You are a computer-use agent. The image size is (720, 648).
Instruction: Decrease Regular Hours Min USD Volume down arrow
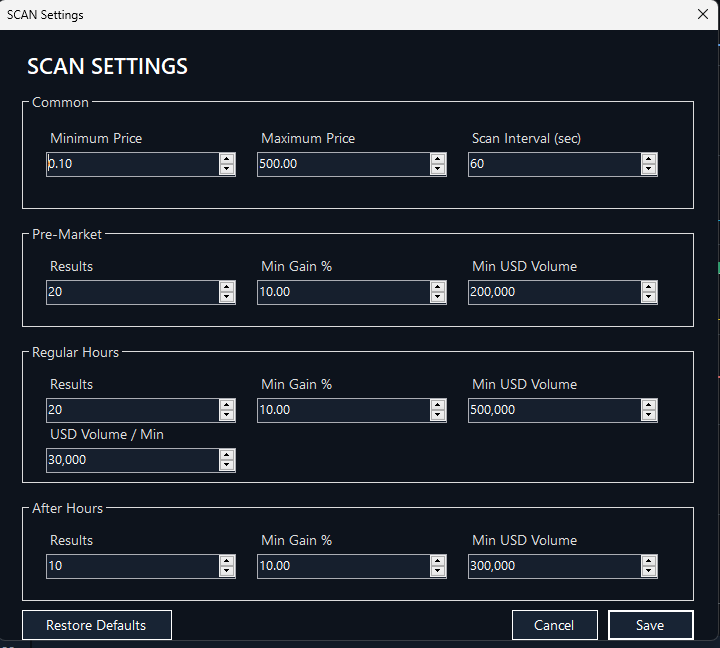point(648,416)
